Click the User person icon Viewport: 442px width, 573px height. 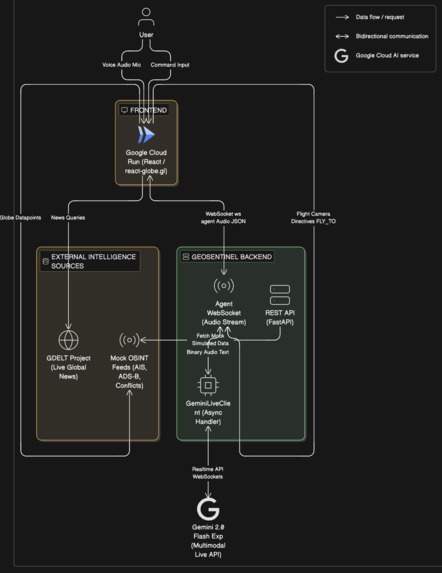tap(146, 17)
